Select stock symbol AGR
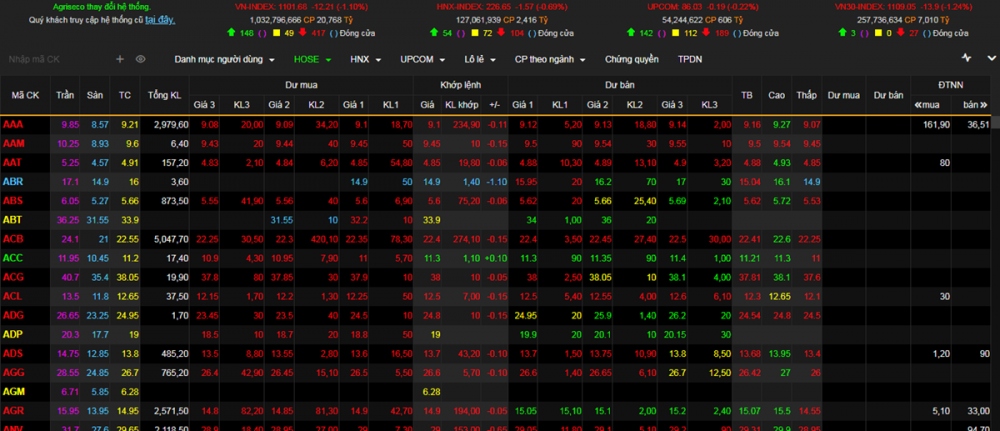The image size is (1000, 431). click(13, 411)
